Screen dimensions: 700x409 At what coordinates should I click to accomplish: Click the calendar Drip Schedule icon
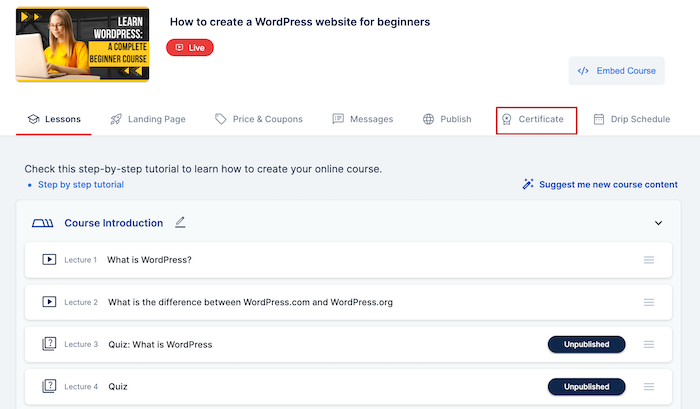coord(599,119)
